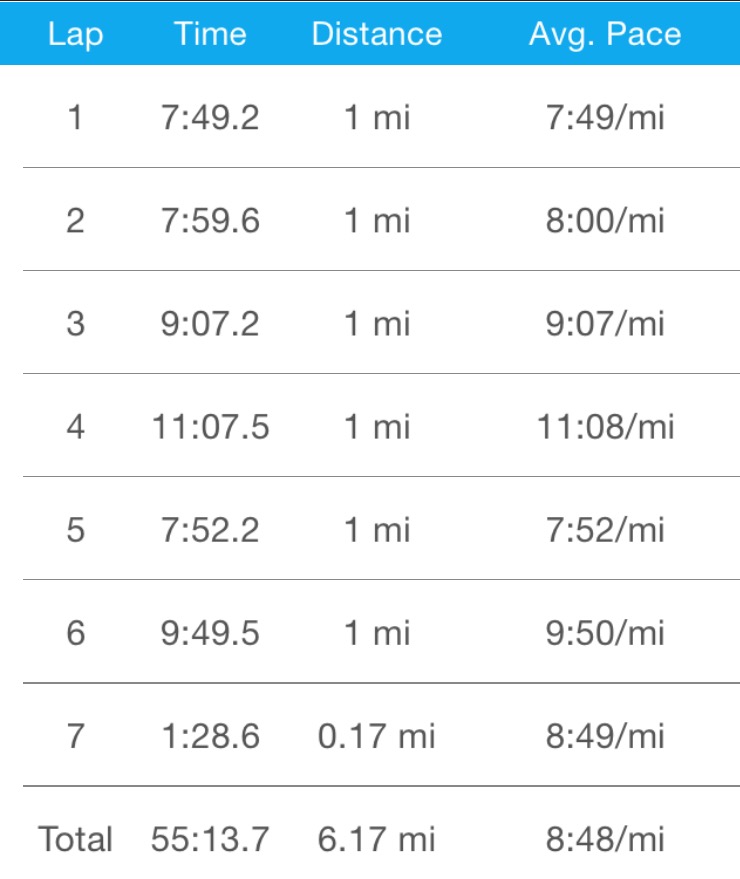Viewport: 740px width, 879px height.
Task: Select lap 3 pace 9:07/mi
Action: click(605, 324)
